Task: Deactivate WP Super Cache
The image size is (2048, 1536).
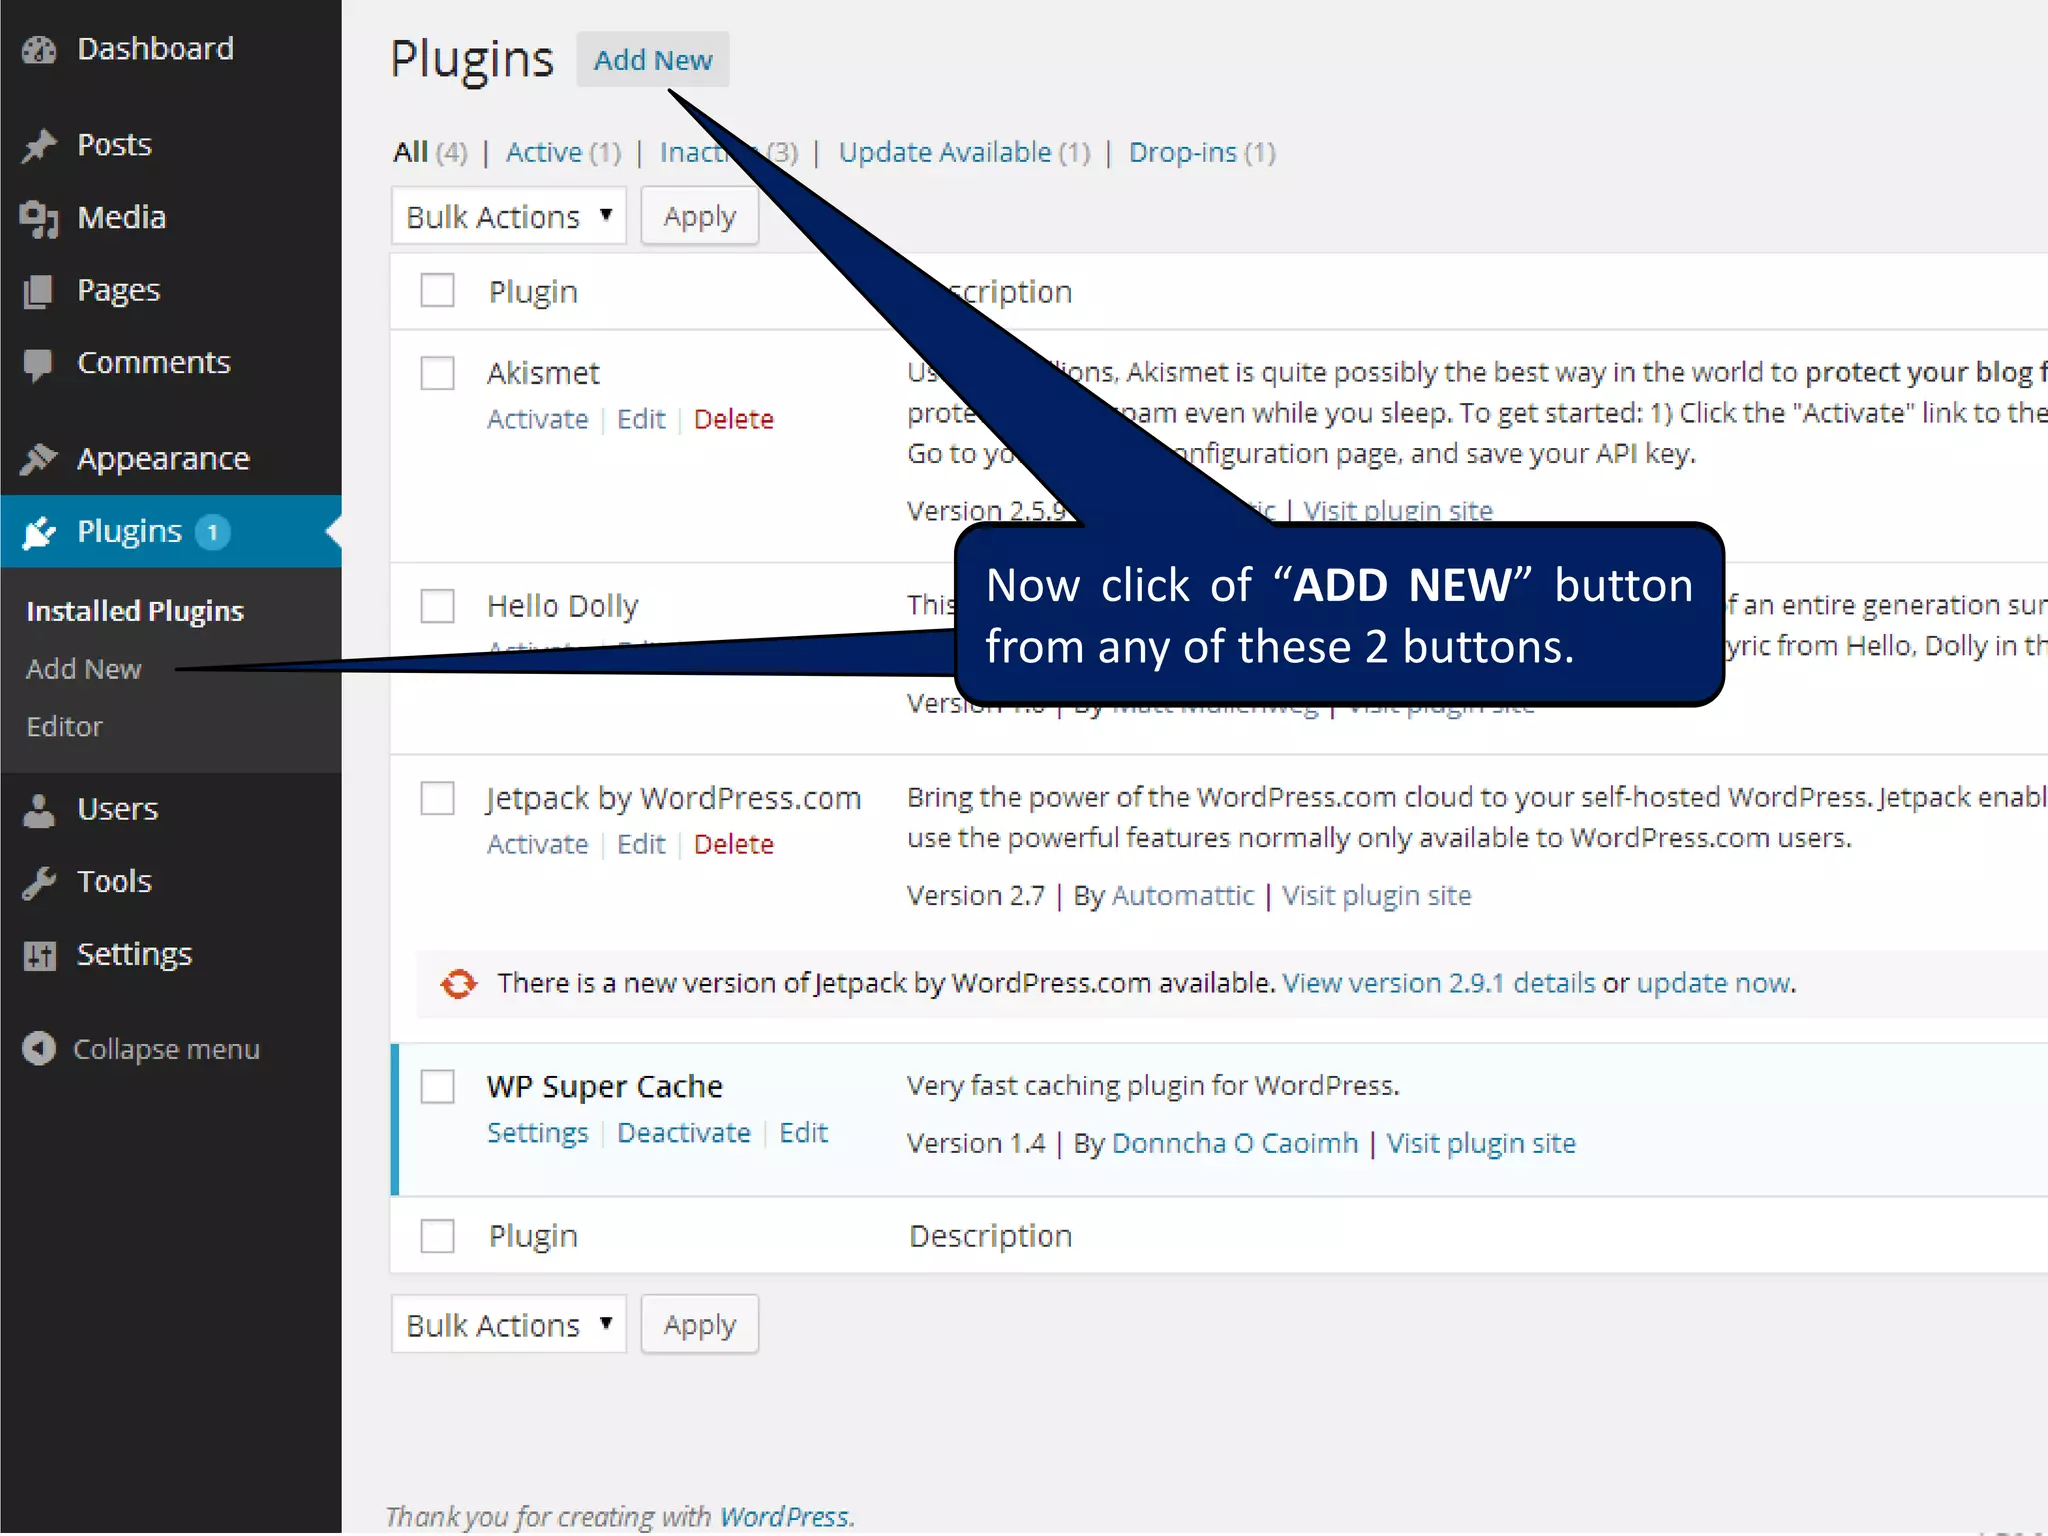Action: pyautogui.click(x=684, y=1133)
